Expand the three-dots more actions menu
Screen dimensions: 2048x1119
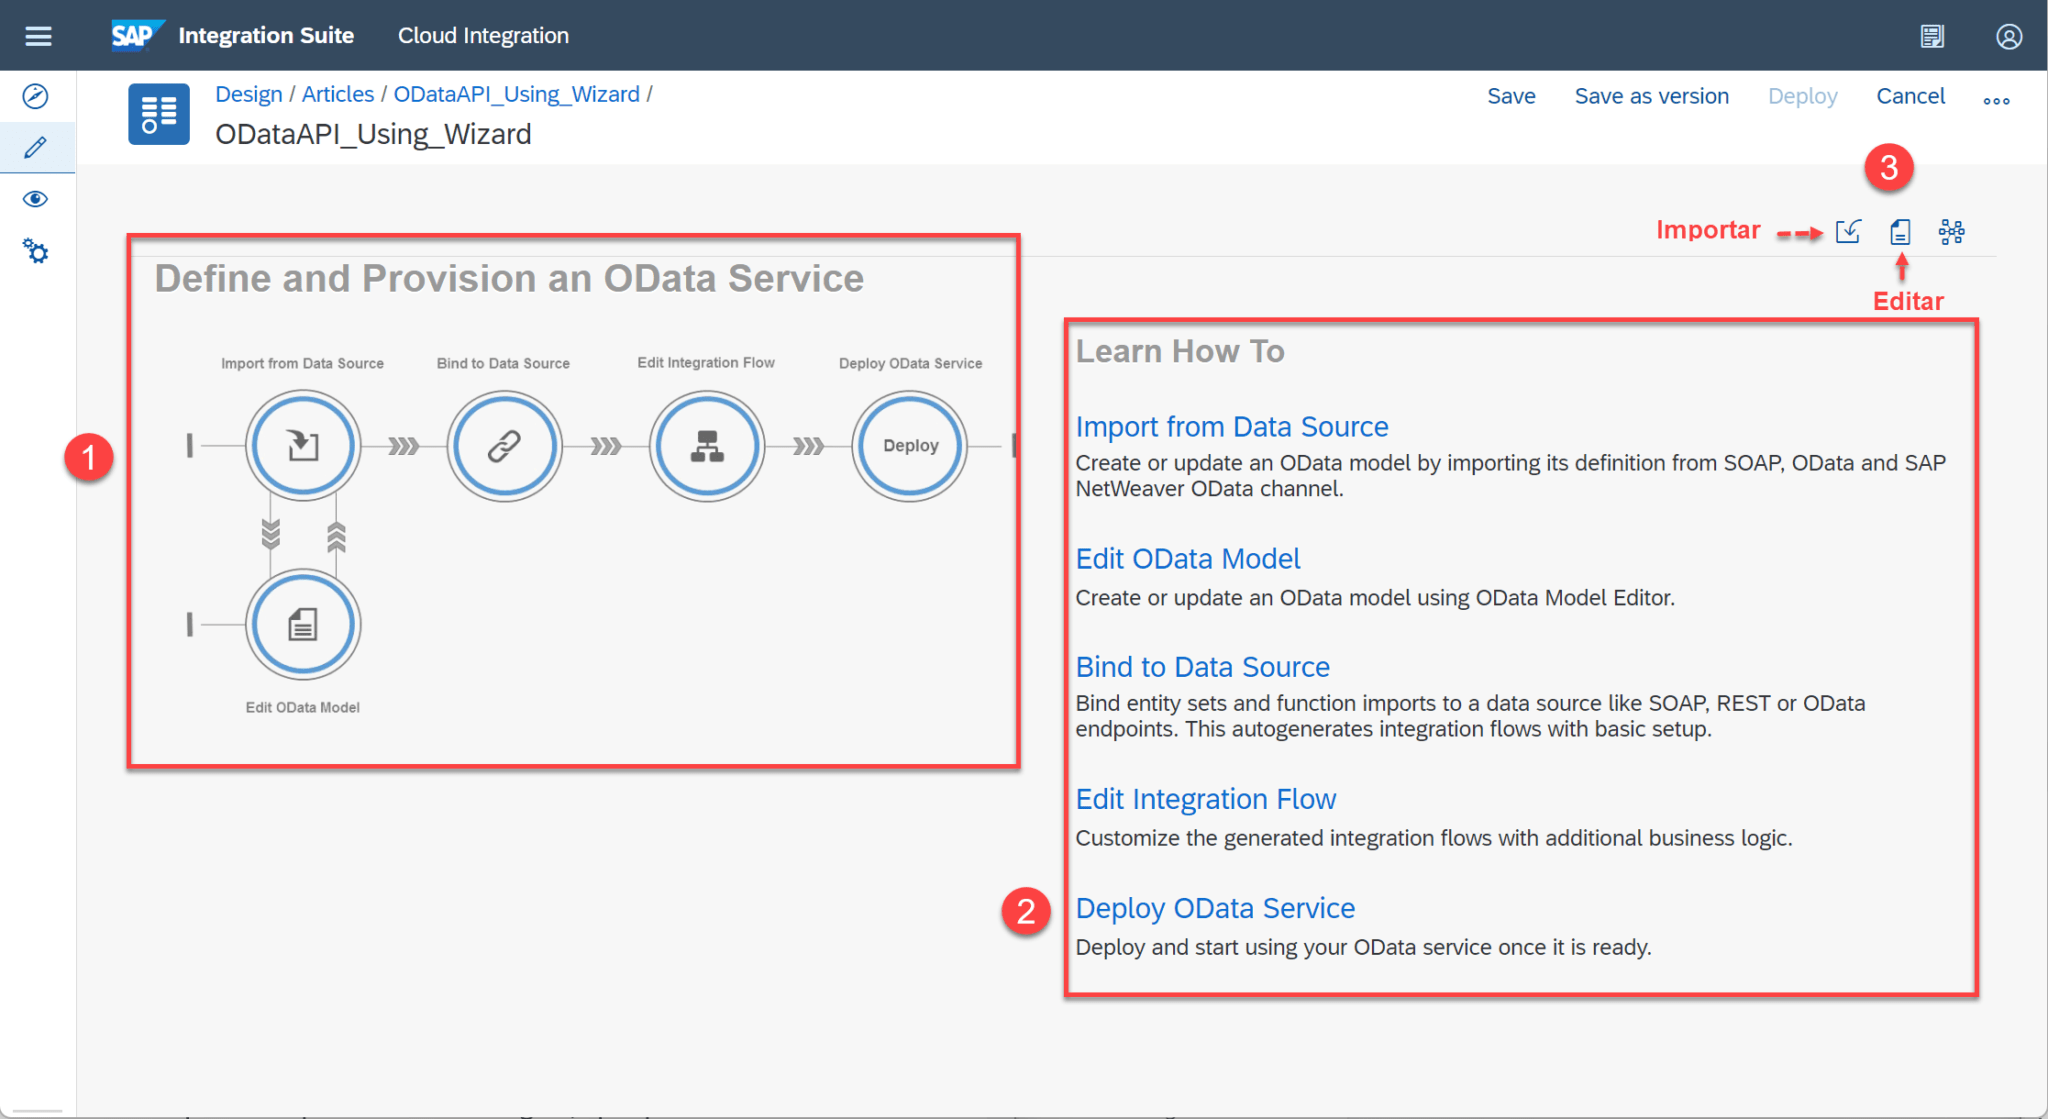(1996, 100)
